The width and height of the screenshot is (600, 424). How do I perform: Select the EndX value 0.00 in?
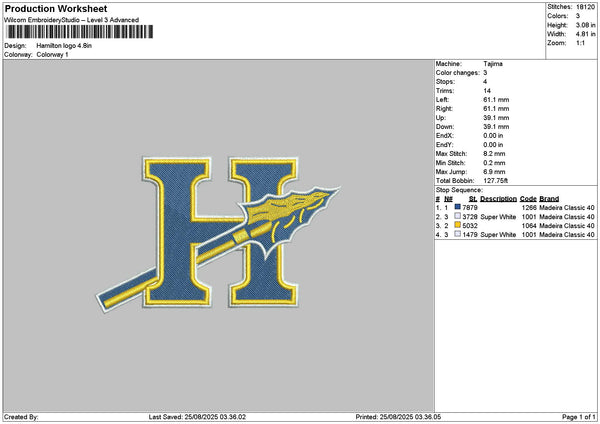click(x=493, y=135)
